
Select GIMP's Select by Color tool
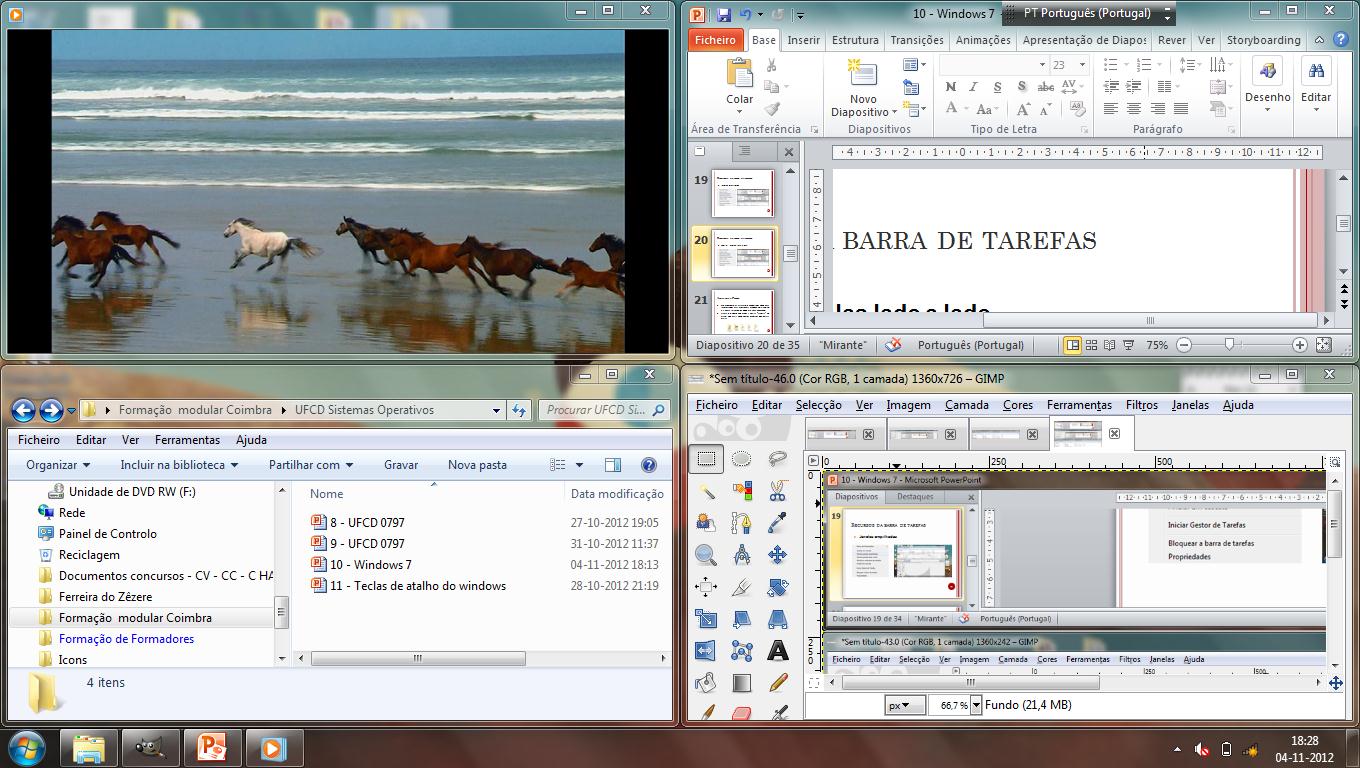tap(741, 491)
